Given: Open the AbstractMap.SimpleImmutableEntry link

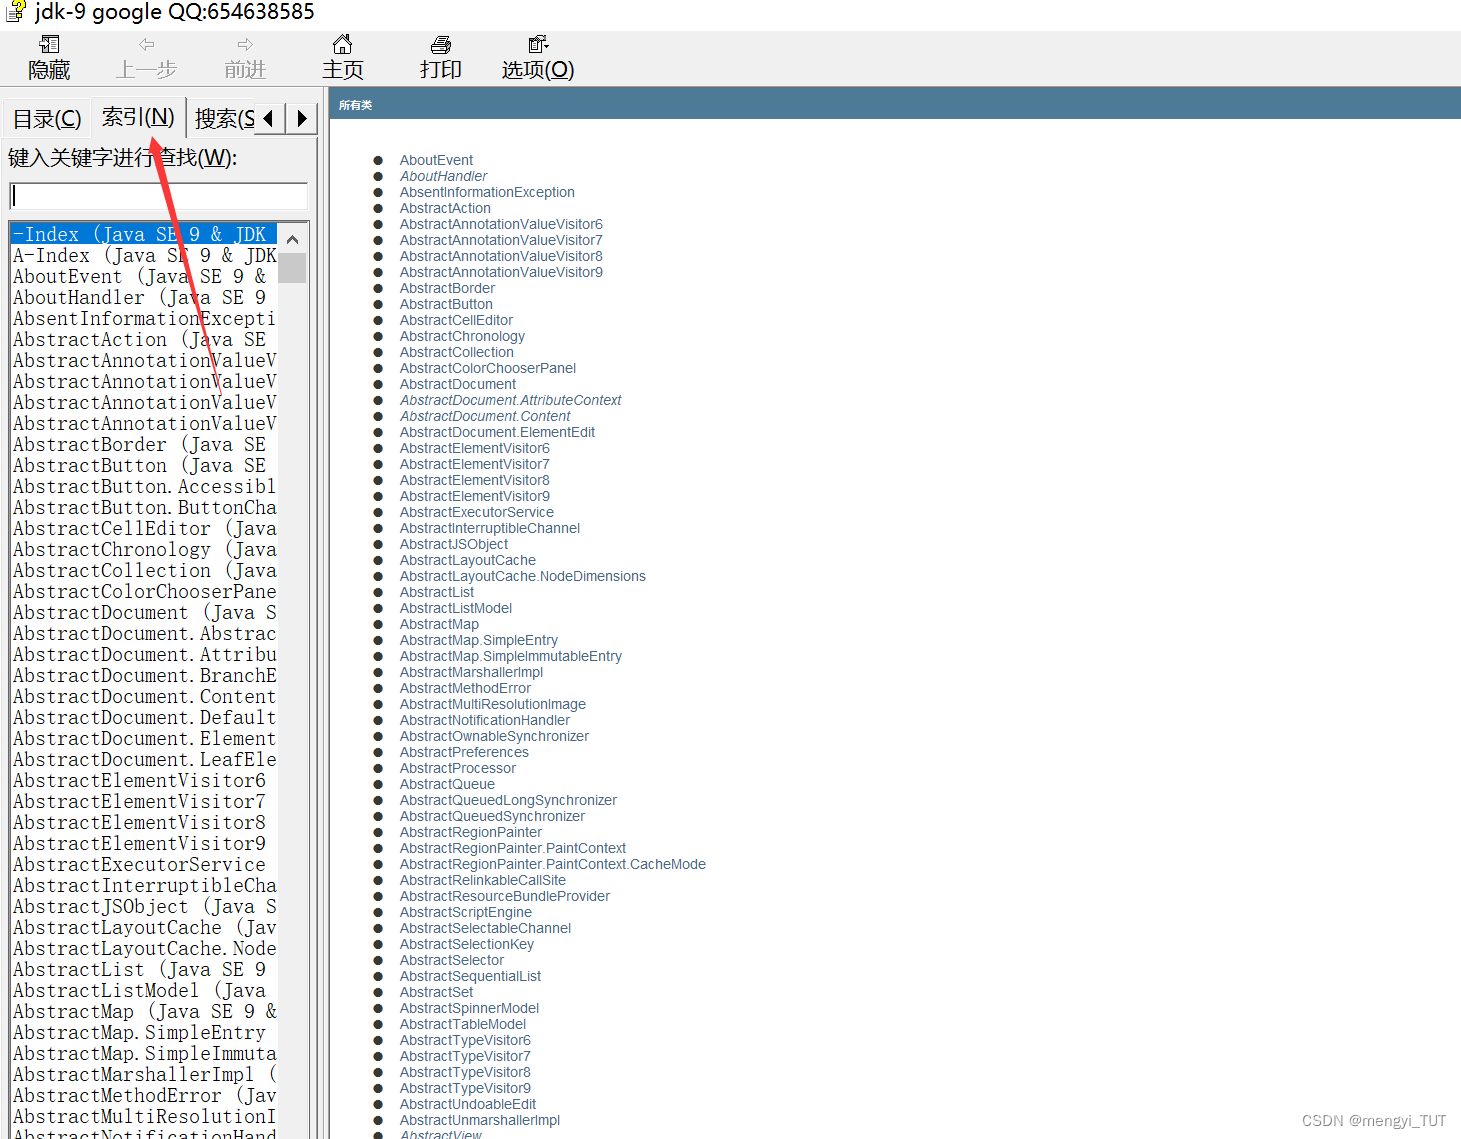Looking at the screenshot, I should (511, 656).
